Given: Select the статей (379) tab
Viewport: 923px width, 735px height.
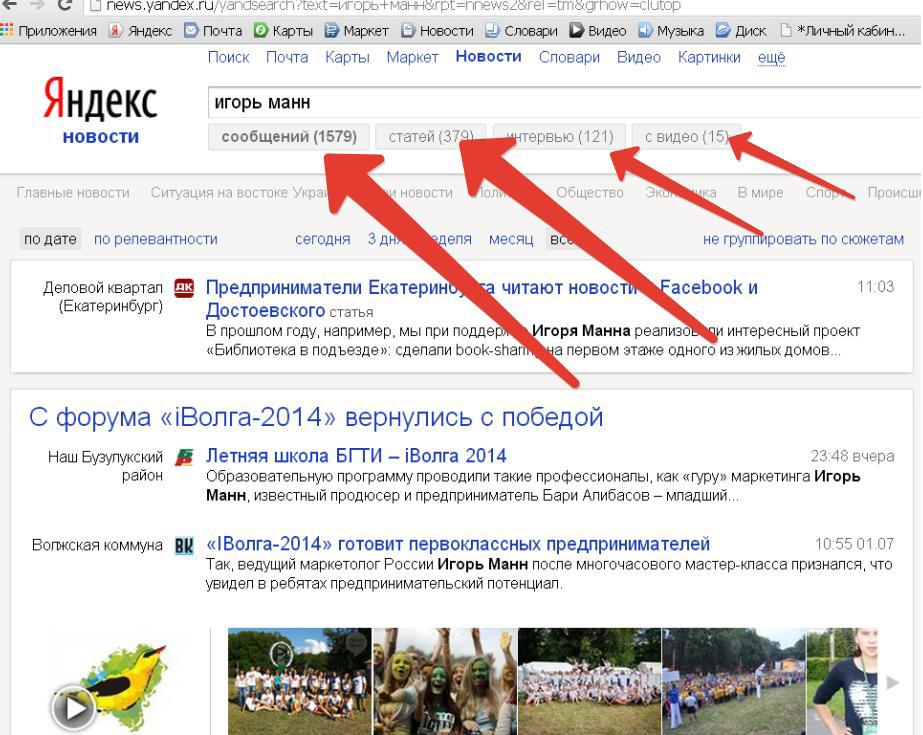Looking at the screenshot, I should pos(431,137).
